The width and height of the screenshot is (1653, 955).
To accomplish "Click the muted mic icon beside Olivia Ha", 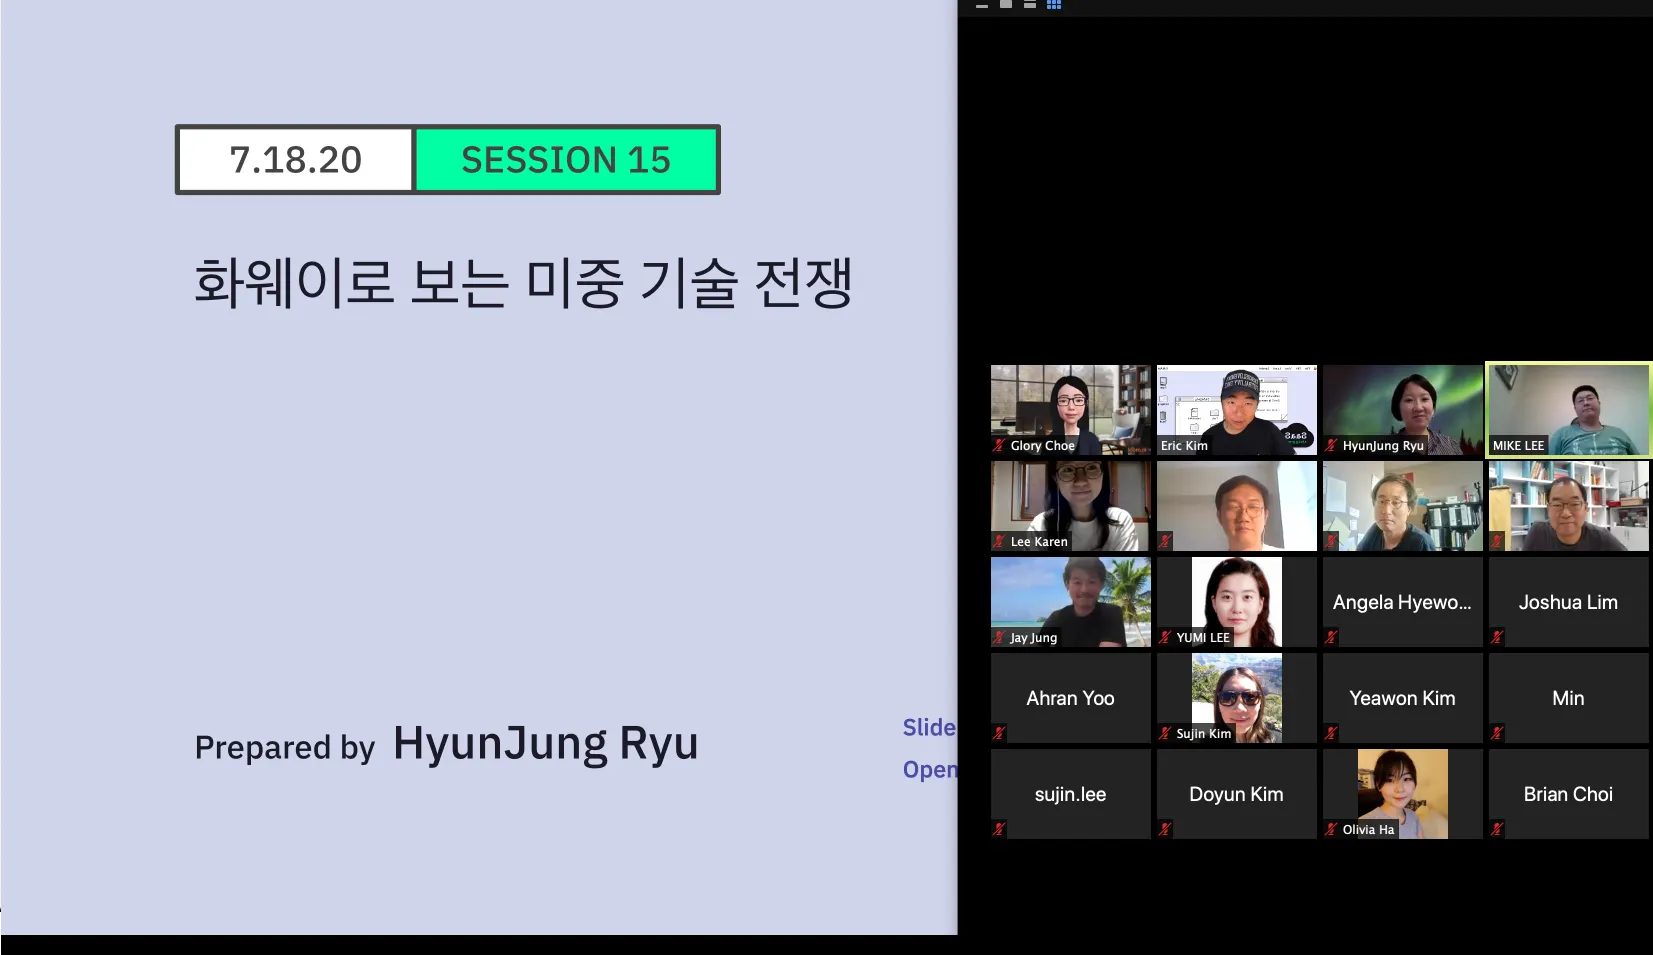I will [1331, 829].
